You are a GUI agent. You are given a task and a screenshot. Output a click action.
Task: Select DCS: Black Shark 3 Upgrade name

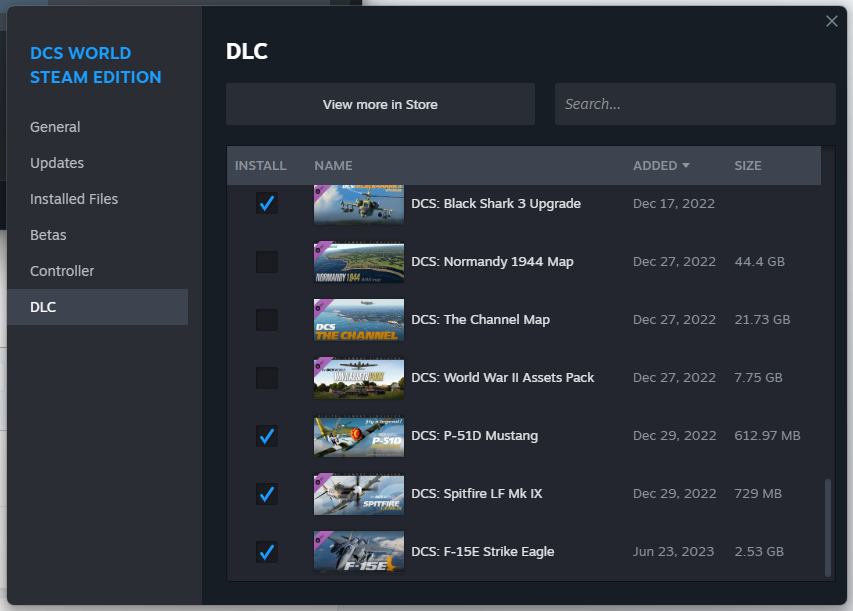click(x=496, y=203)
